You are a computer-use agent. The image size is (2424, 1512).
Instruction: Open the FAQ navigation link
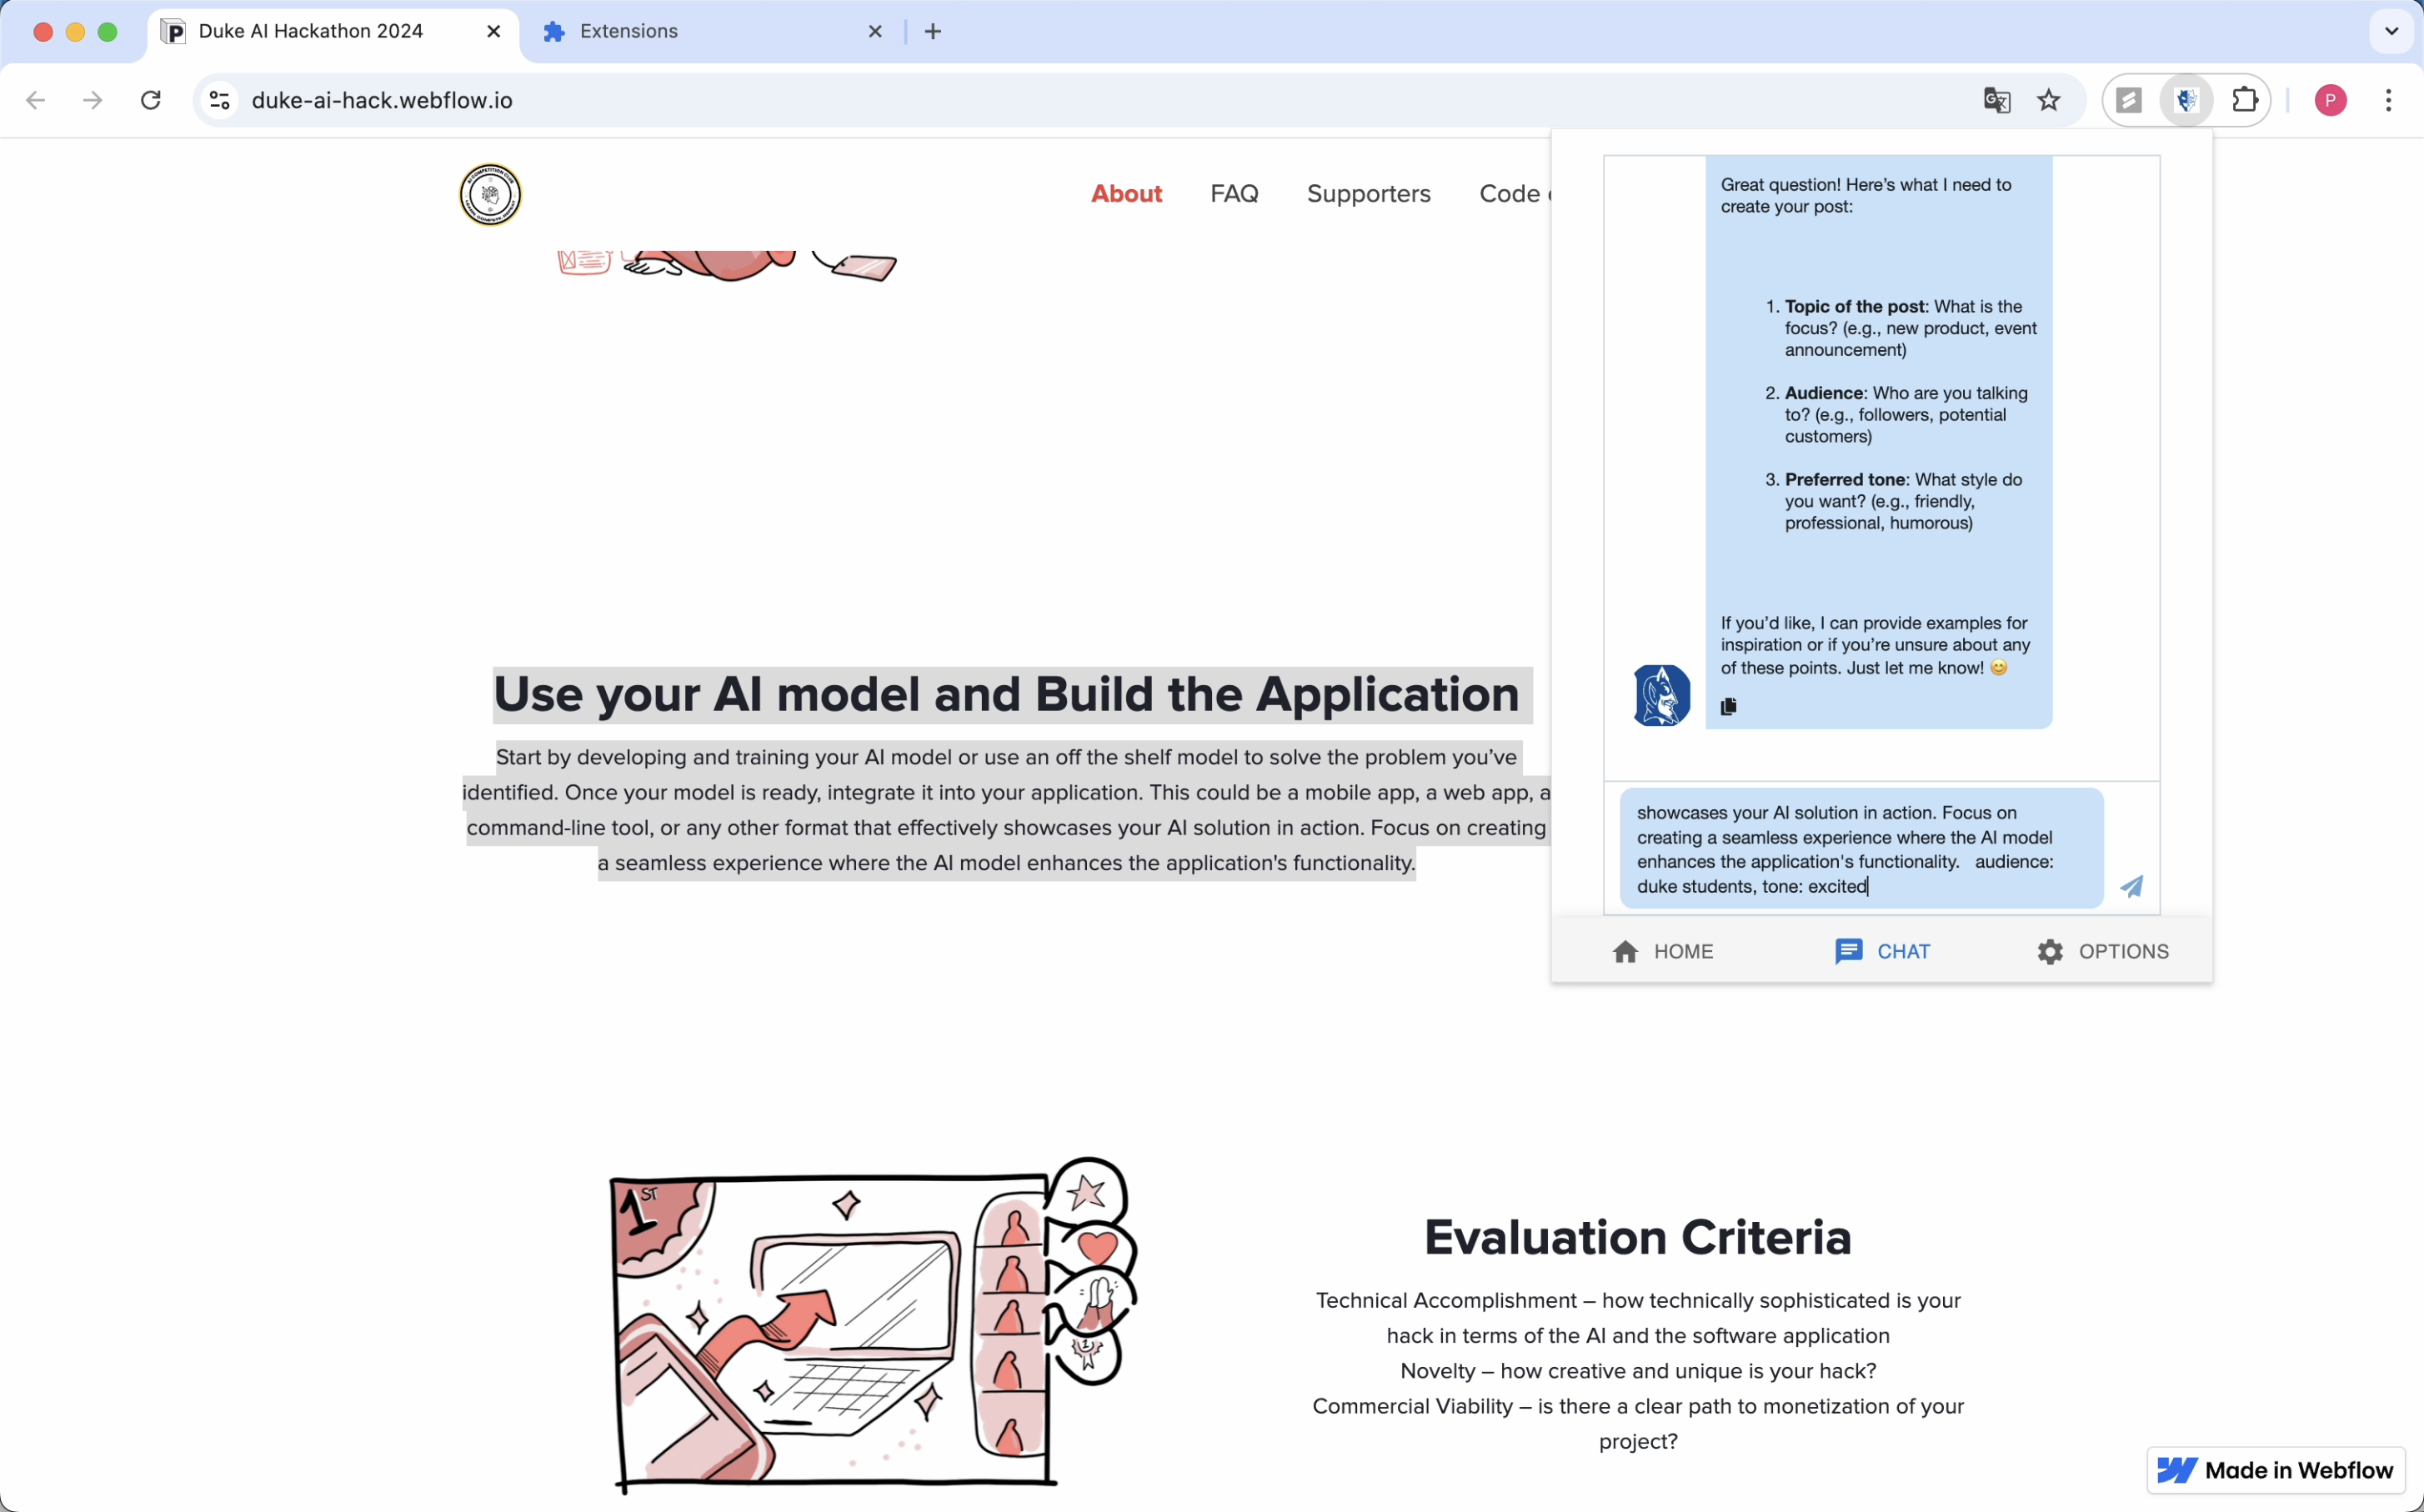pos(1234,194)
